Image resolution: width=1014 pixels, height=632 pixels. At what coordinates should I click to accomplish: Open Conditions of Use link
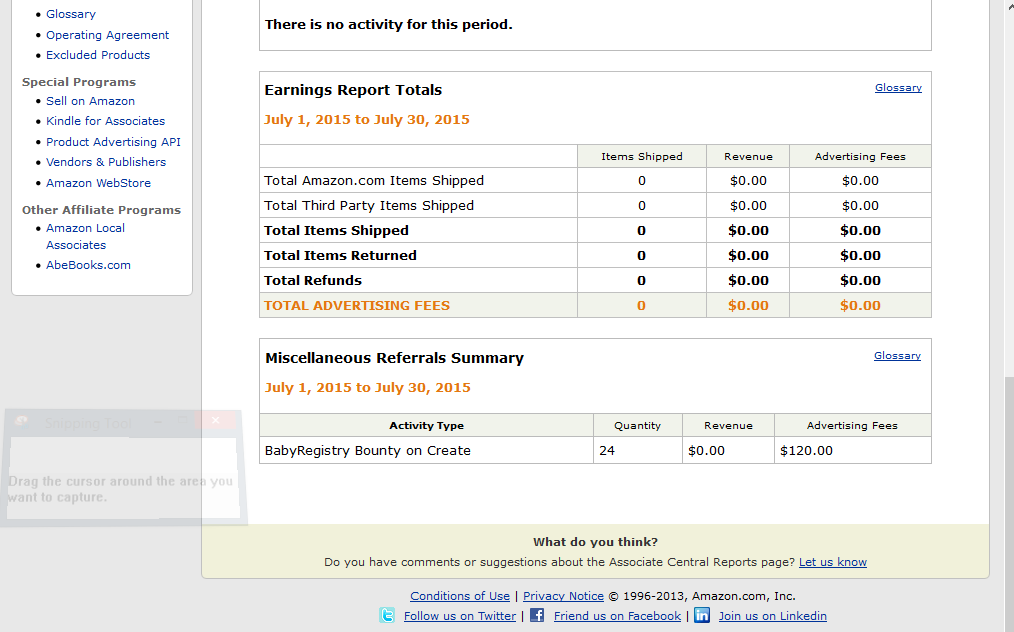point(460,596)
